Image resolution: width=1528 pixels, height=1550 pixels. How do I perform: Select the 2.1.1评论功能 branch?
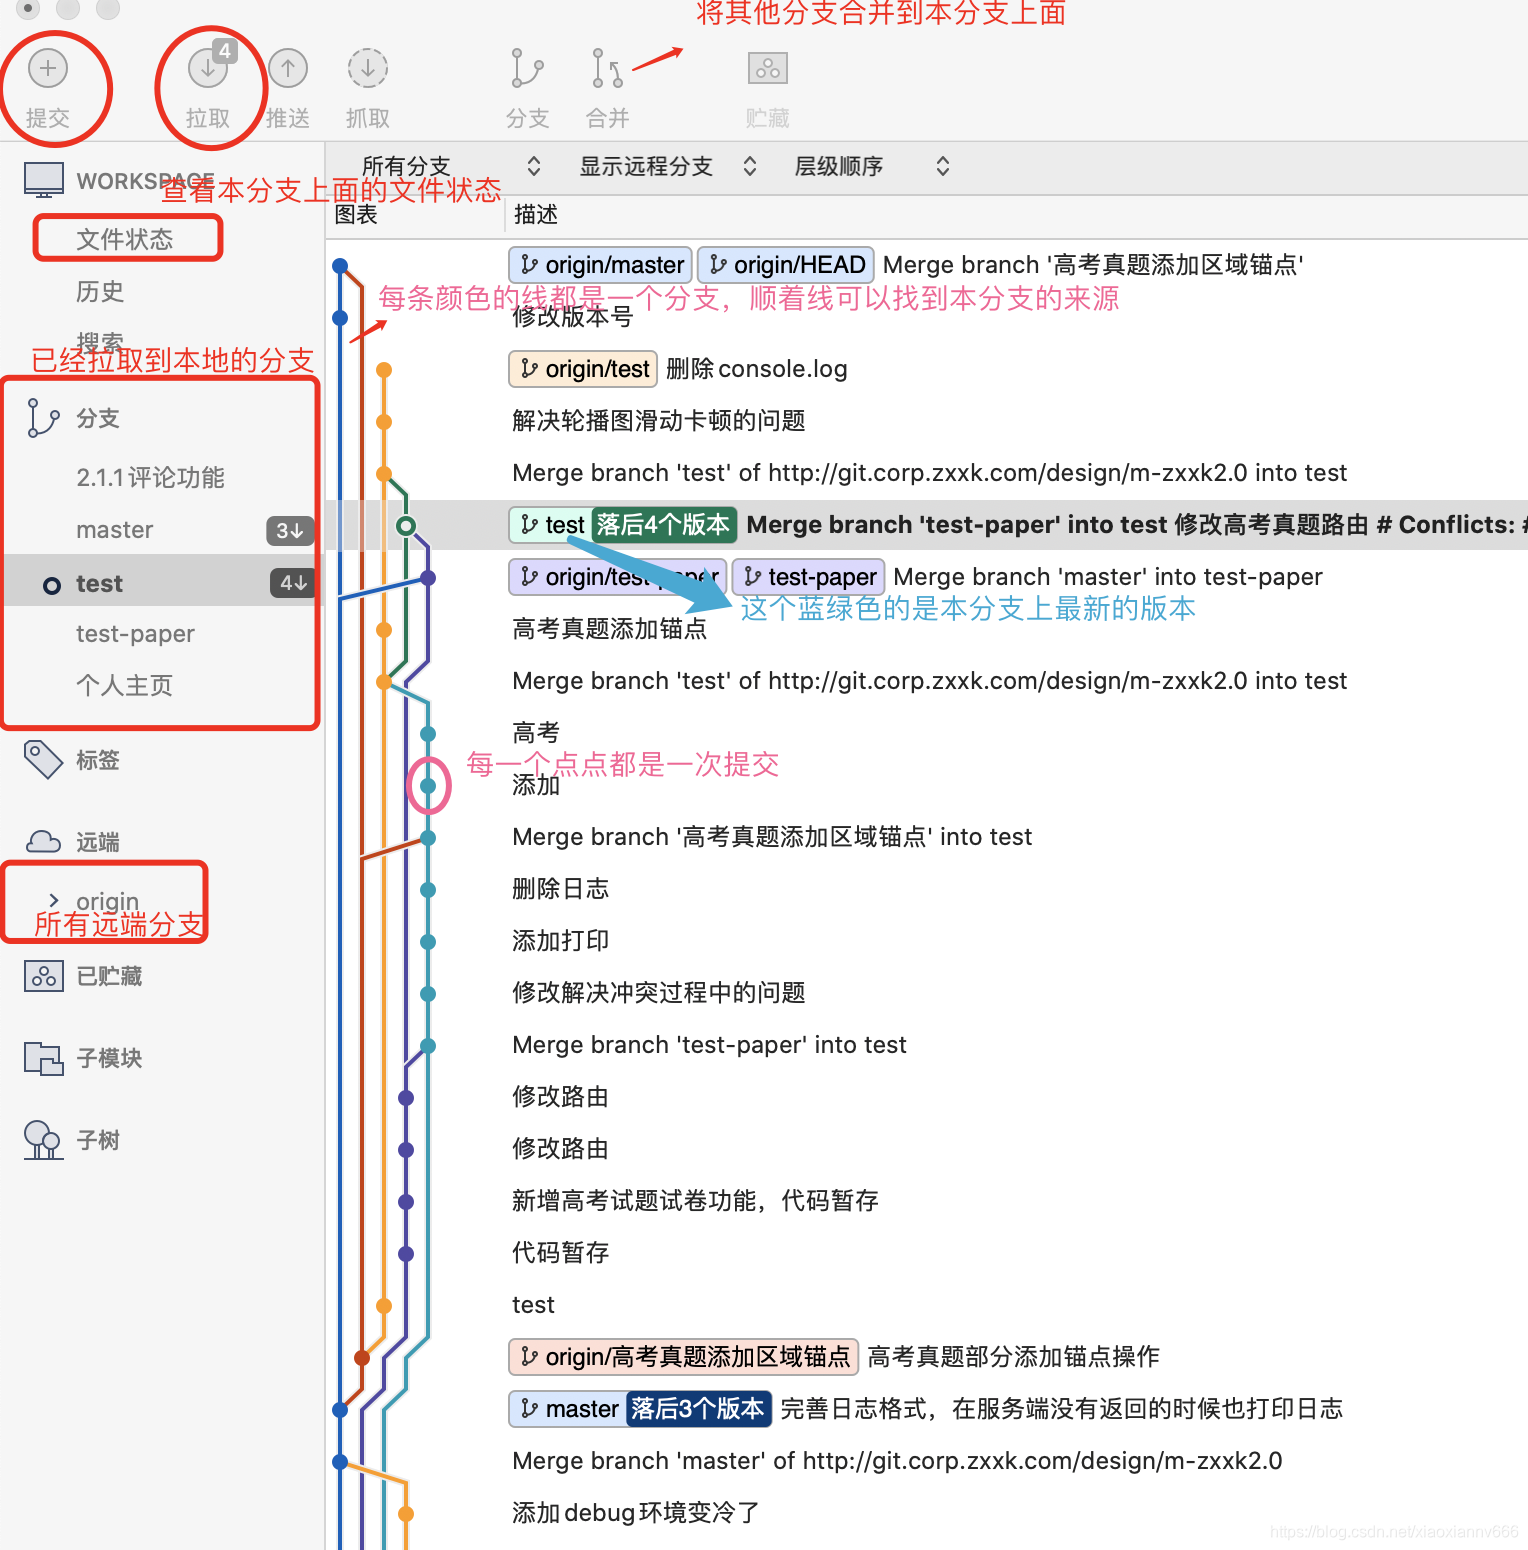pos(150,478)
